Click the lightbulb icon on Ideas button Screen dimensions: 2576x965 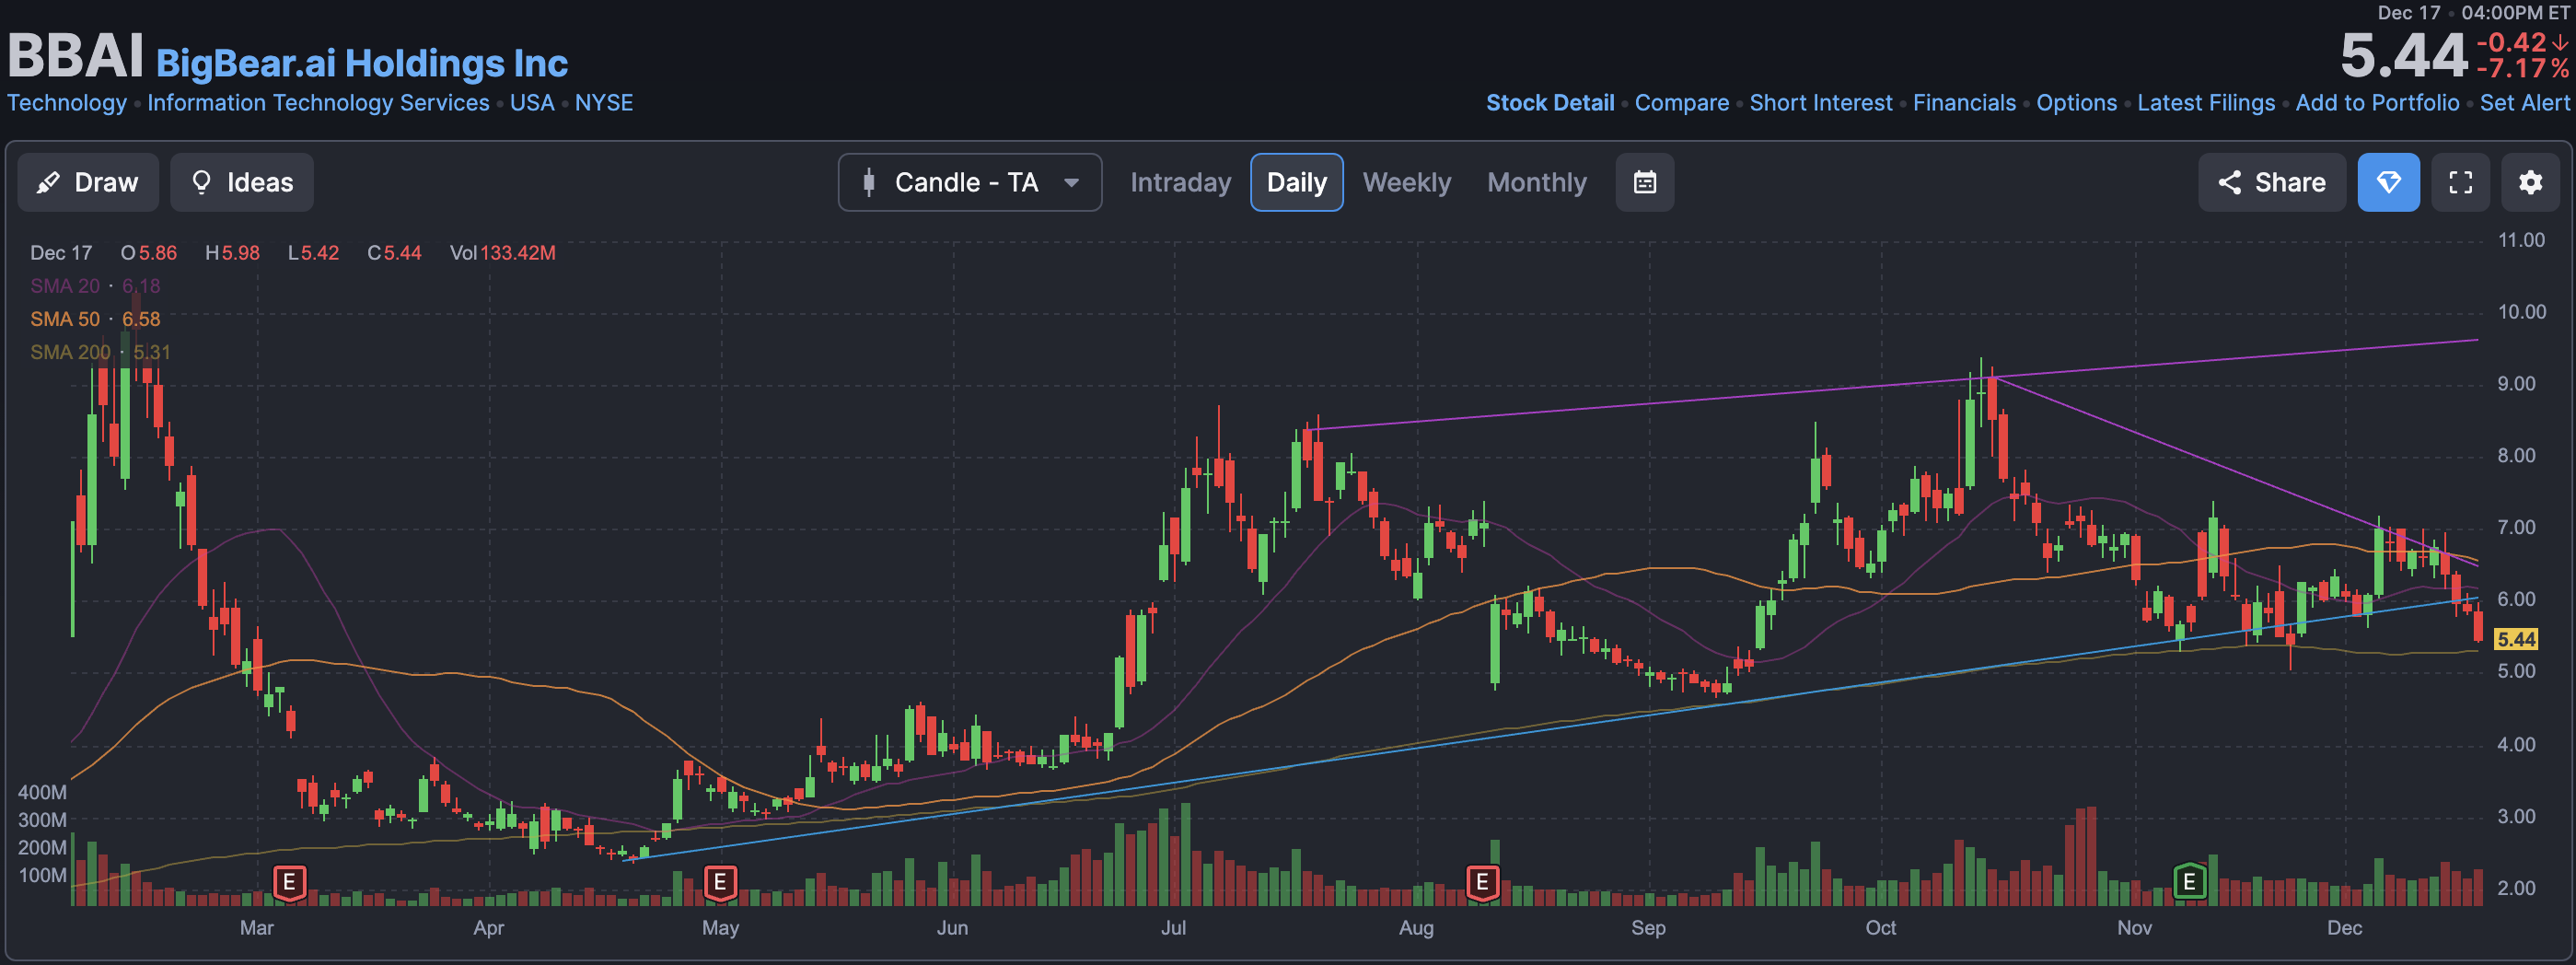[x=201, y=182]
